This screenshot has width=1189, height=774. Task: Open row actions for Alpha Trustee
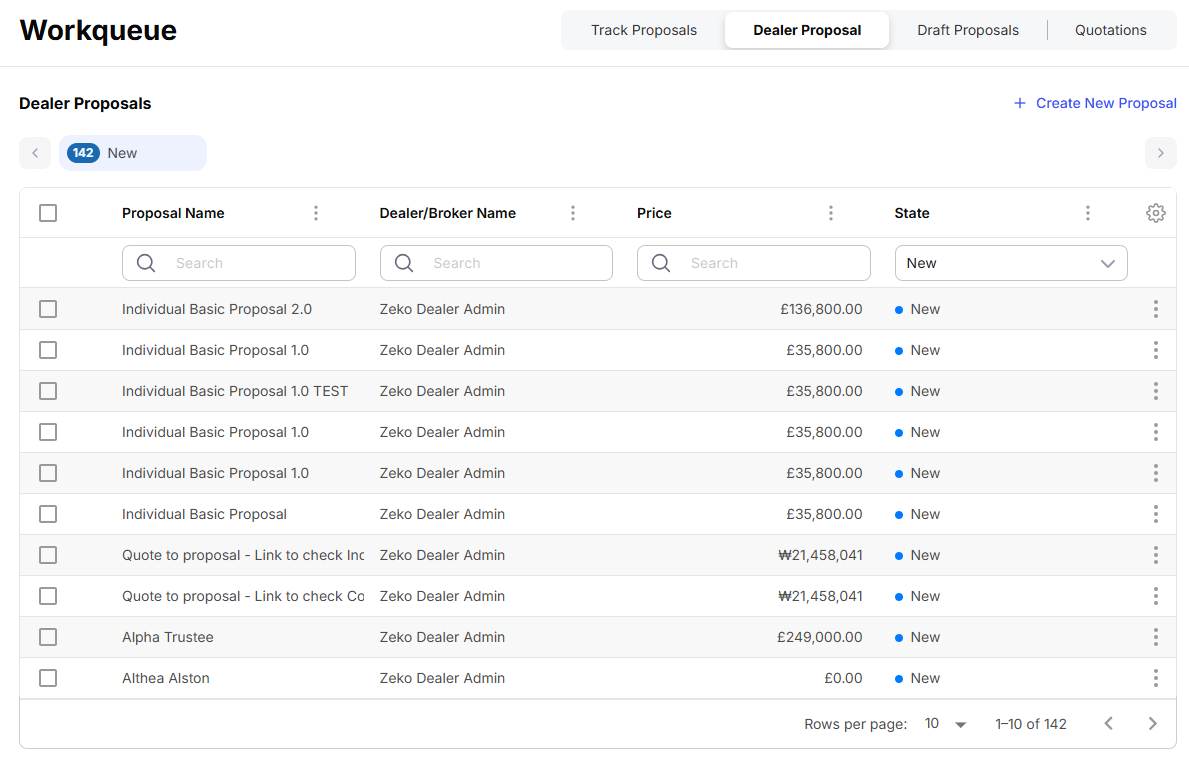pos(1156,636)
